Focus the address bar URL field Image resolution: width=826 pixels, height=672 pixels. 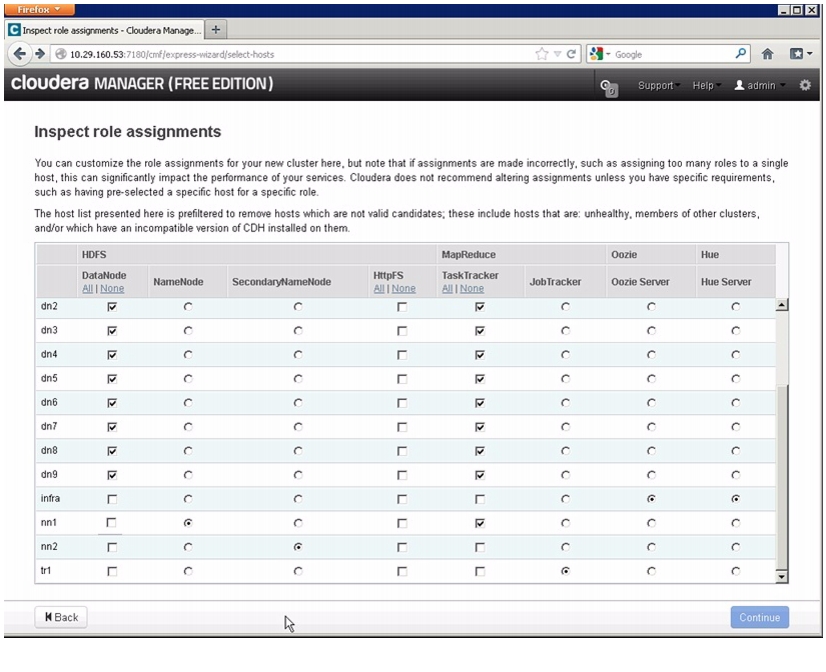point(295,54)
